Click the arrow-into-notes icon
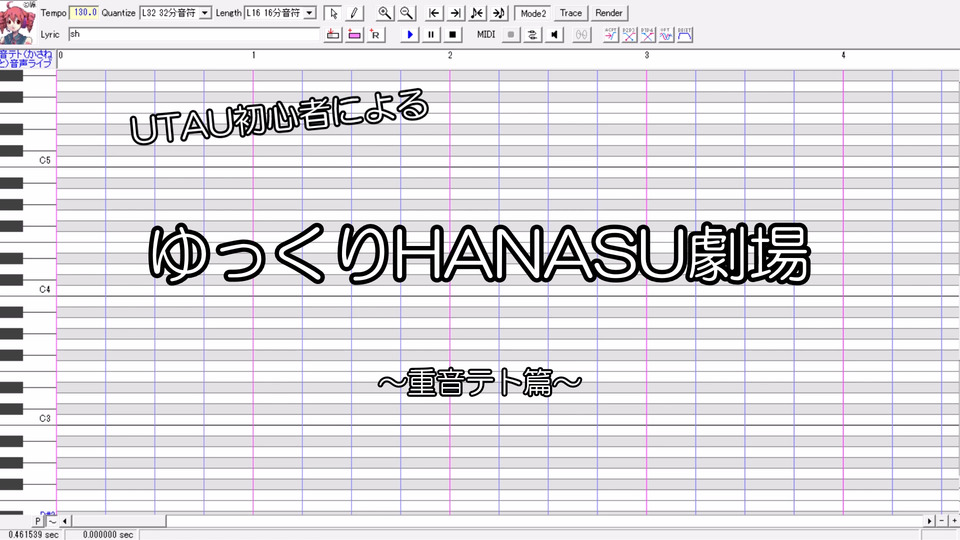960x540 pixels. point(499,13)
